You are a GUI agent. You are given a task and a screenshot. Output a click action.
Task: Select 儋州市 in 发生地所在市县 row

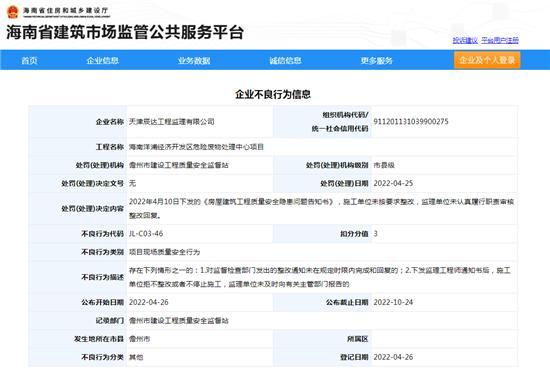pyautogui.click(x=140, y=339)
